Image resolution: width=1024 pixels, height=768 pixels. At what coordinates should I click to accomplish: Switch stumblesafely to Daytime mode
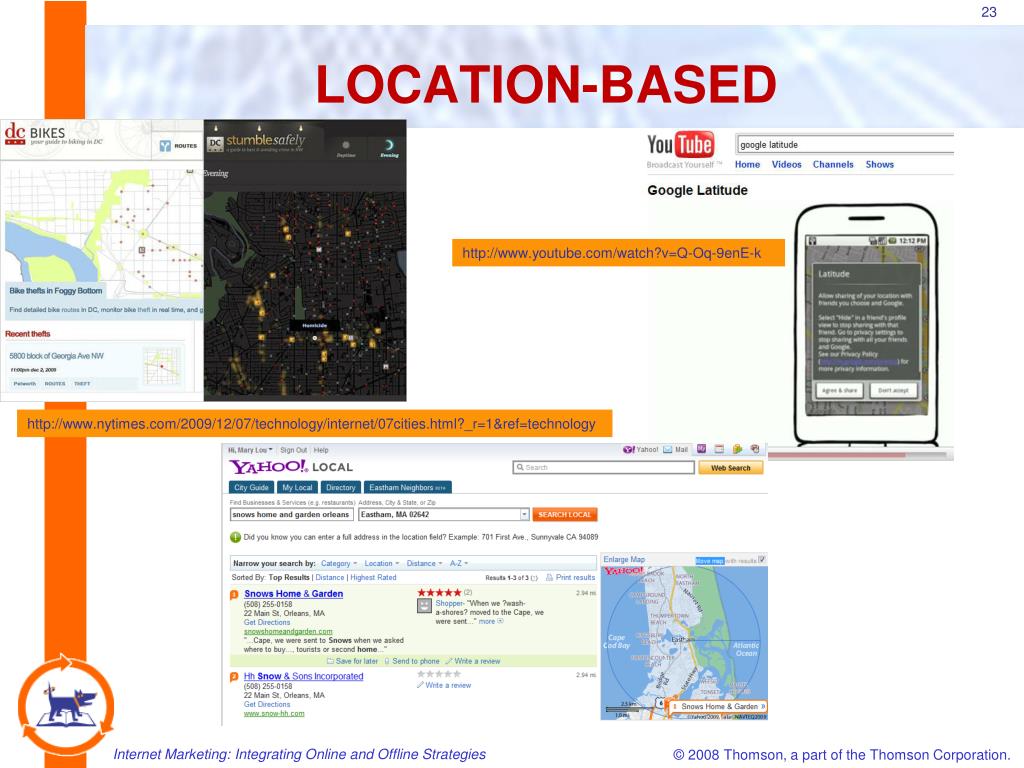pyautogui.click(x=346, y=148)
